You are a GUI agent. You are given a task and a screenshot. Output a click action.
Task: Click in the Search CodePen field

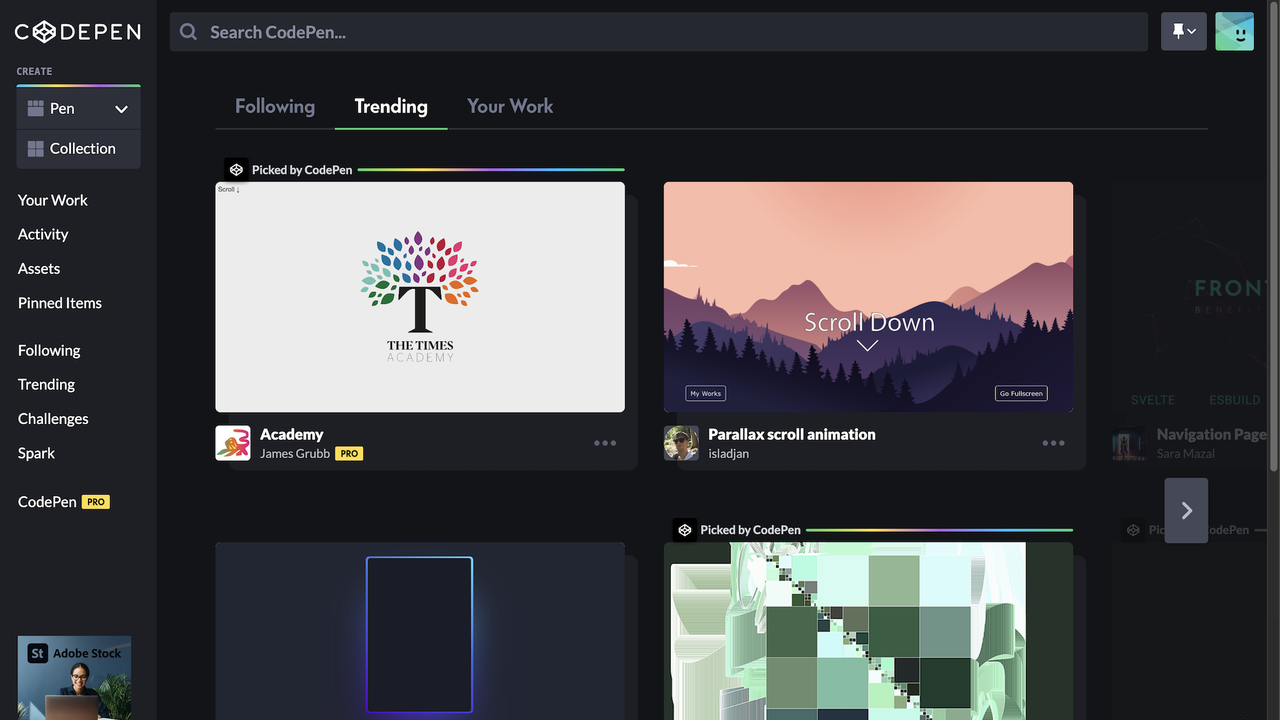tap(660, 32)
